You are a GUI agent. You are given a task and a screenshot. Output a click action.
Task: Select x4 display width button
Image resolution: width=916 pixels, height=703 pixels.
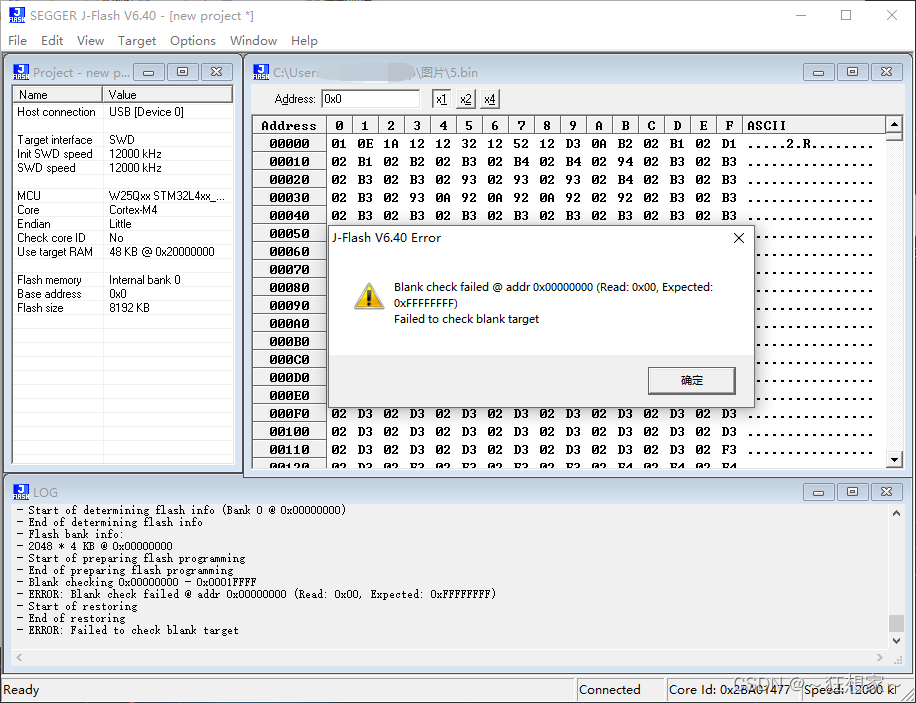pyautogui.click(x=490, y=99)
